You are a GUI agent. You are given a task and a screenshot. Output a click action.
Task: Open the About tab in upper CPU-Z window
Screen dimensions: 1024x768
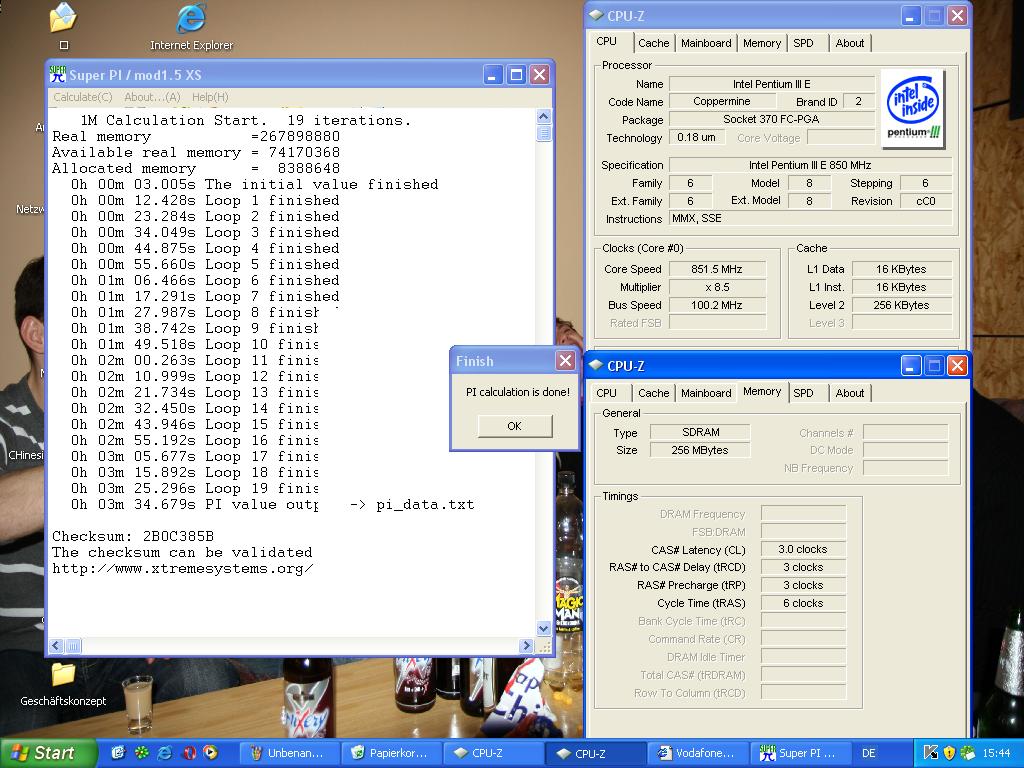850,43
